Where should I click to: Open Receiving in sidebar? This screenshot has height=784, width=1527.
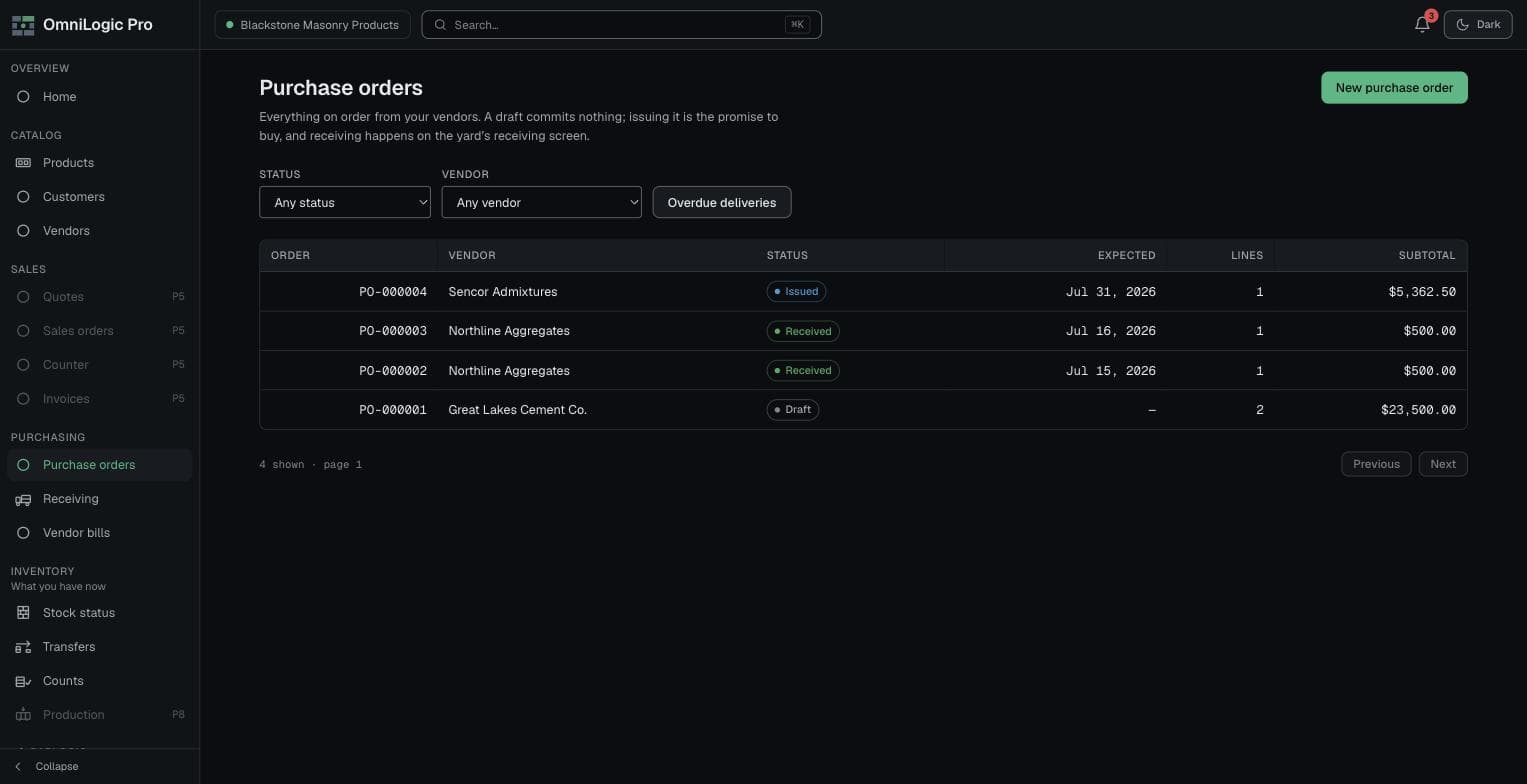pyautogui.click(x=100, y=499)
